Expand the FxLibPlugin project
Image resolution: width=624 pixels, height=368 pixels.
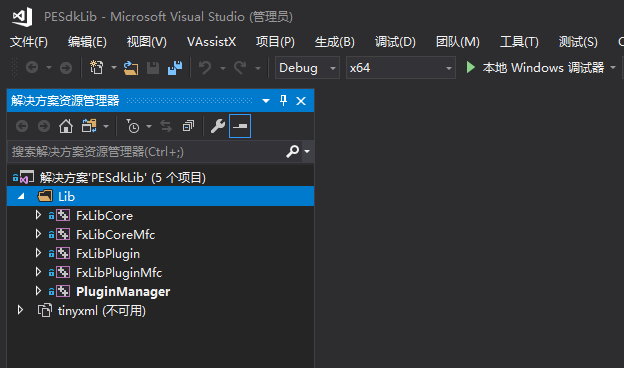[38, 253]
